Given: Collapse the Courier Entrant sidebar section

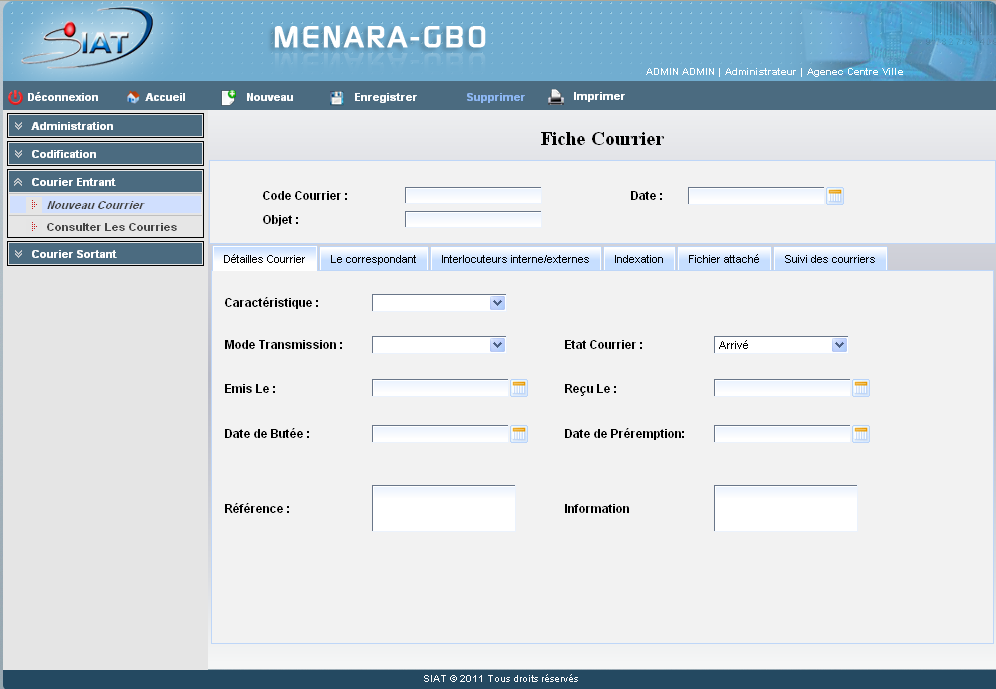Looking at the screenshot, I should pos(105,182).
